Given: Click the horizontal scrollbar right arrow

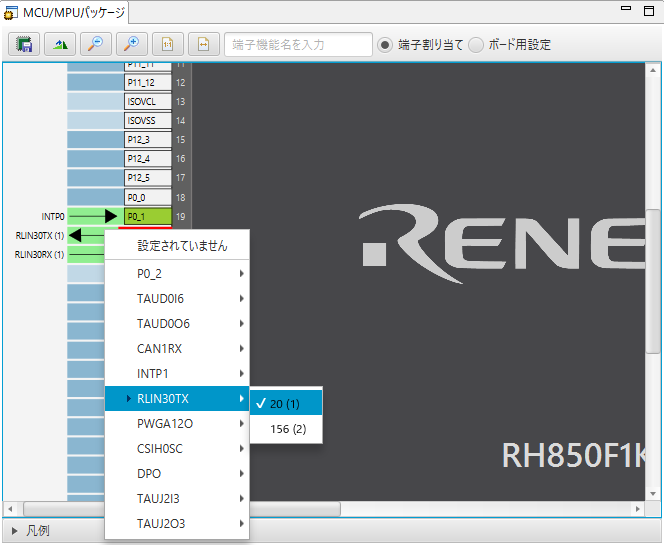Looking at the screenshot, I should pos(637,509).
